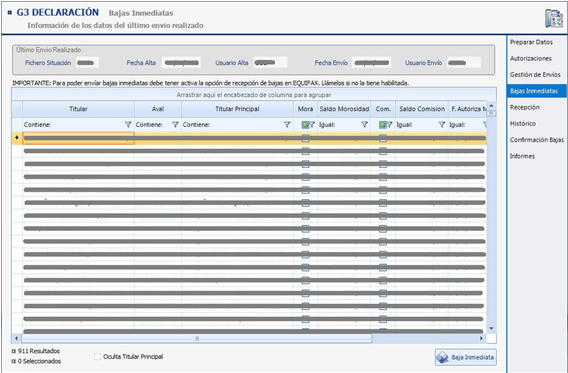Image resolution: width=568 pixels, height=373 pixels.
Task: Click '0 Seleccionados' count text
Action: tap(39, 361)
